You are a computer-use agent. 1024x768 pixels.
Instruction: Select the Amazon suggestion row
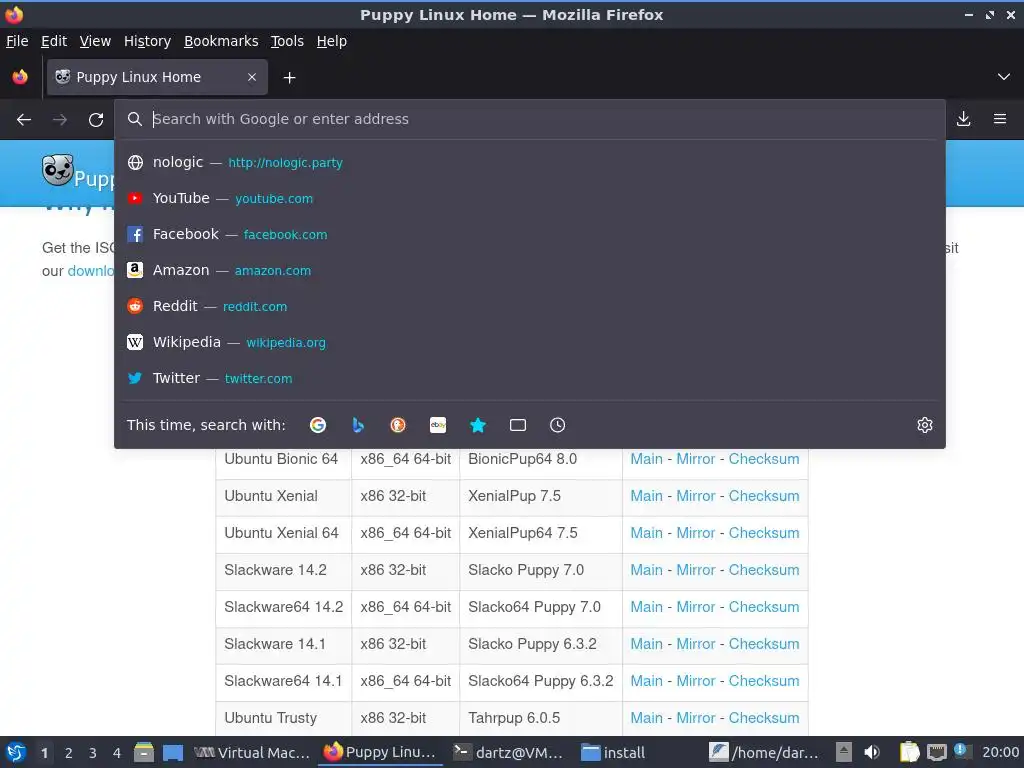(x=530, y=270)
